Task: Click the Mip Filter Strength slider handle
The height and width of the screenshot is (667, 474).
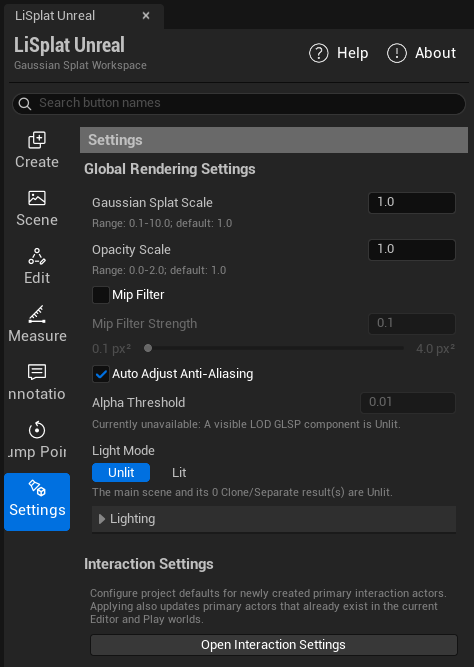Action: [148, 348]
